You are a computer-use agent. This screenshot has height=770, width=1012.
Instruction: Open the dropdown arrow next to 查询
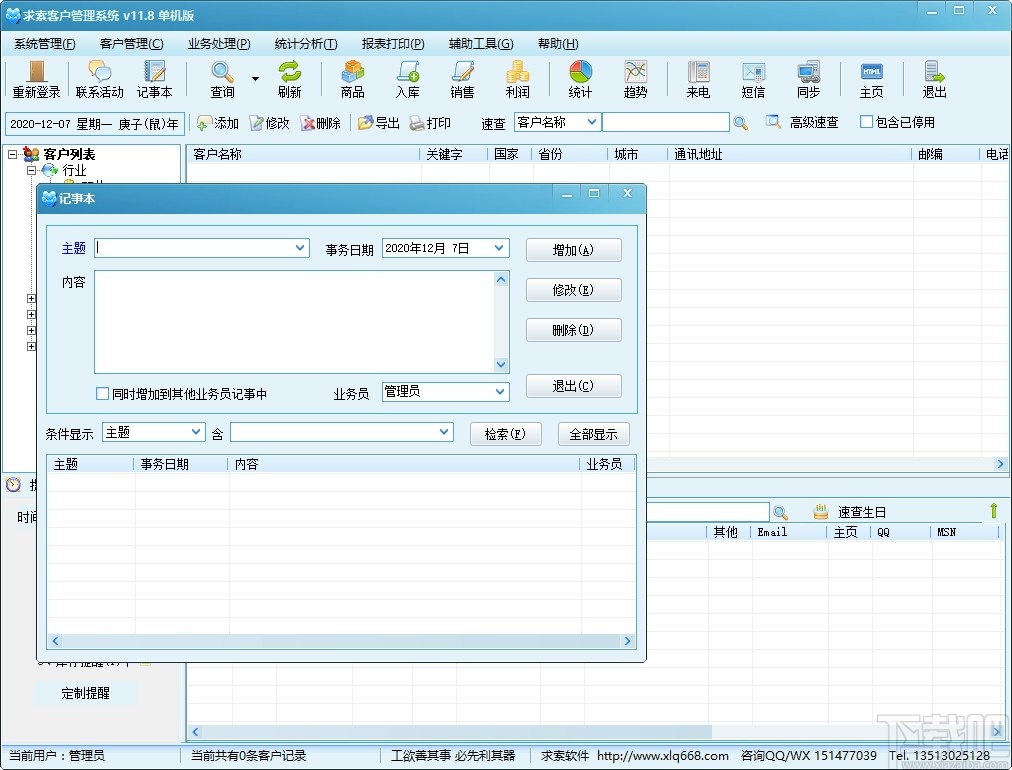coord(256,79)
